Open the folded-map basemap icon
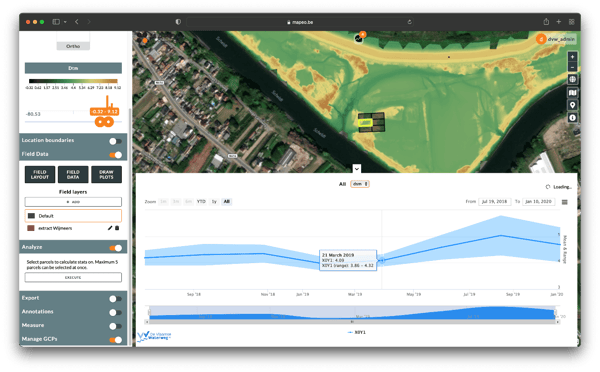This screenshot has height=372, width=600. pos(572,92)
